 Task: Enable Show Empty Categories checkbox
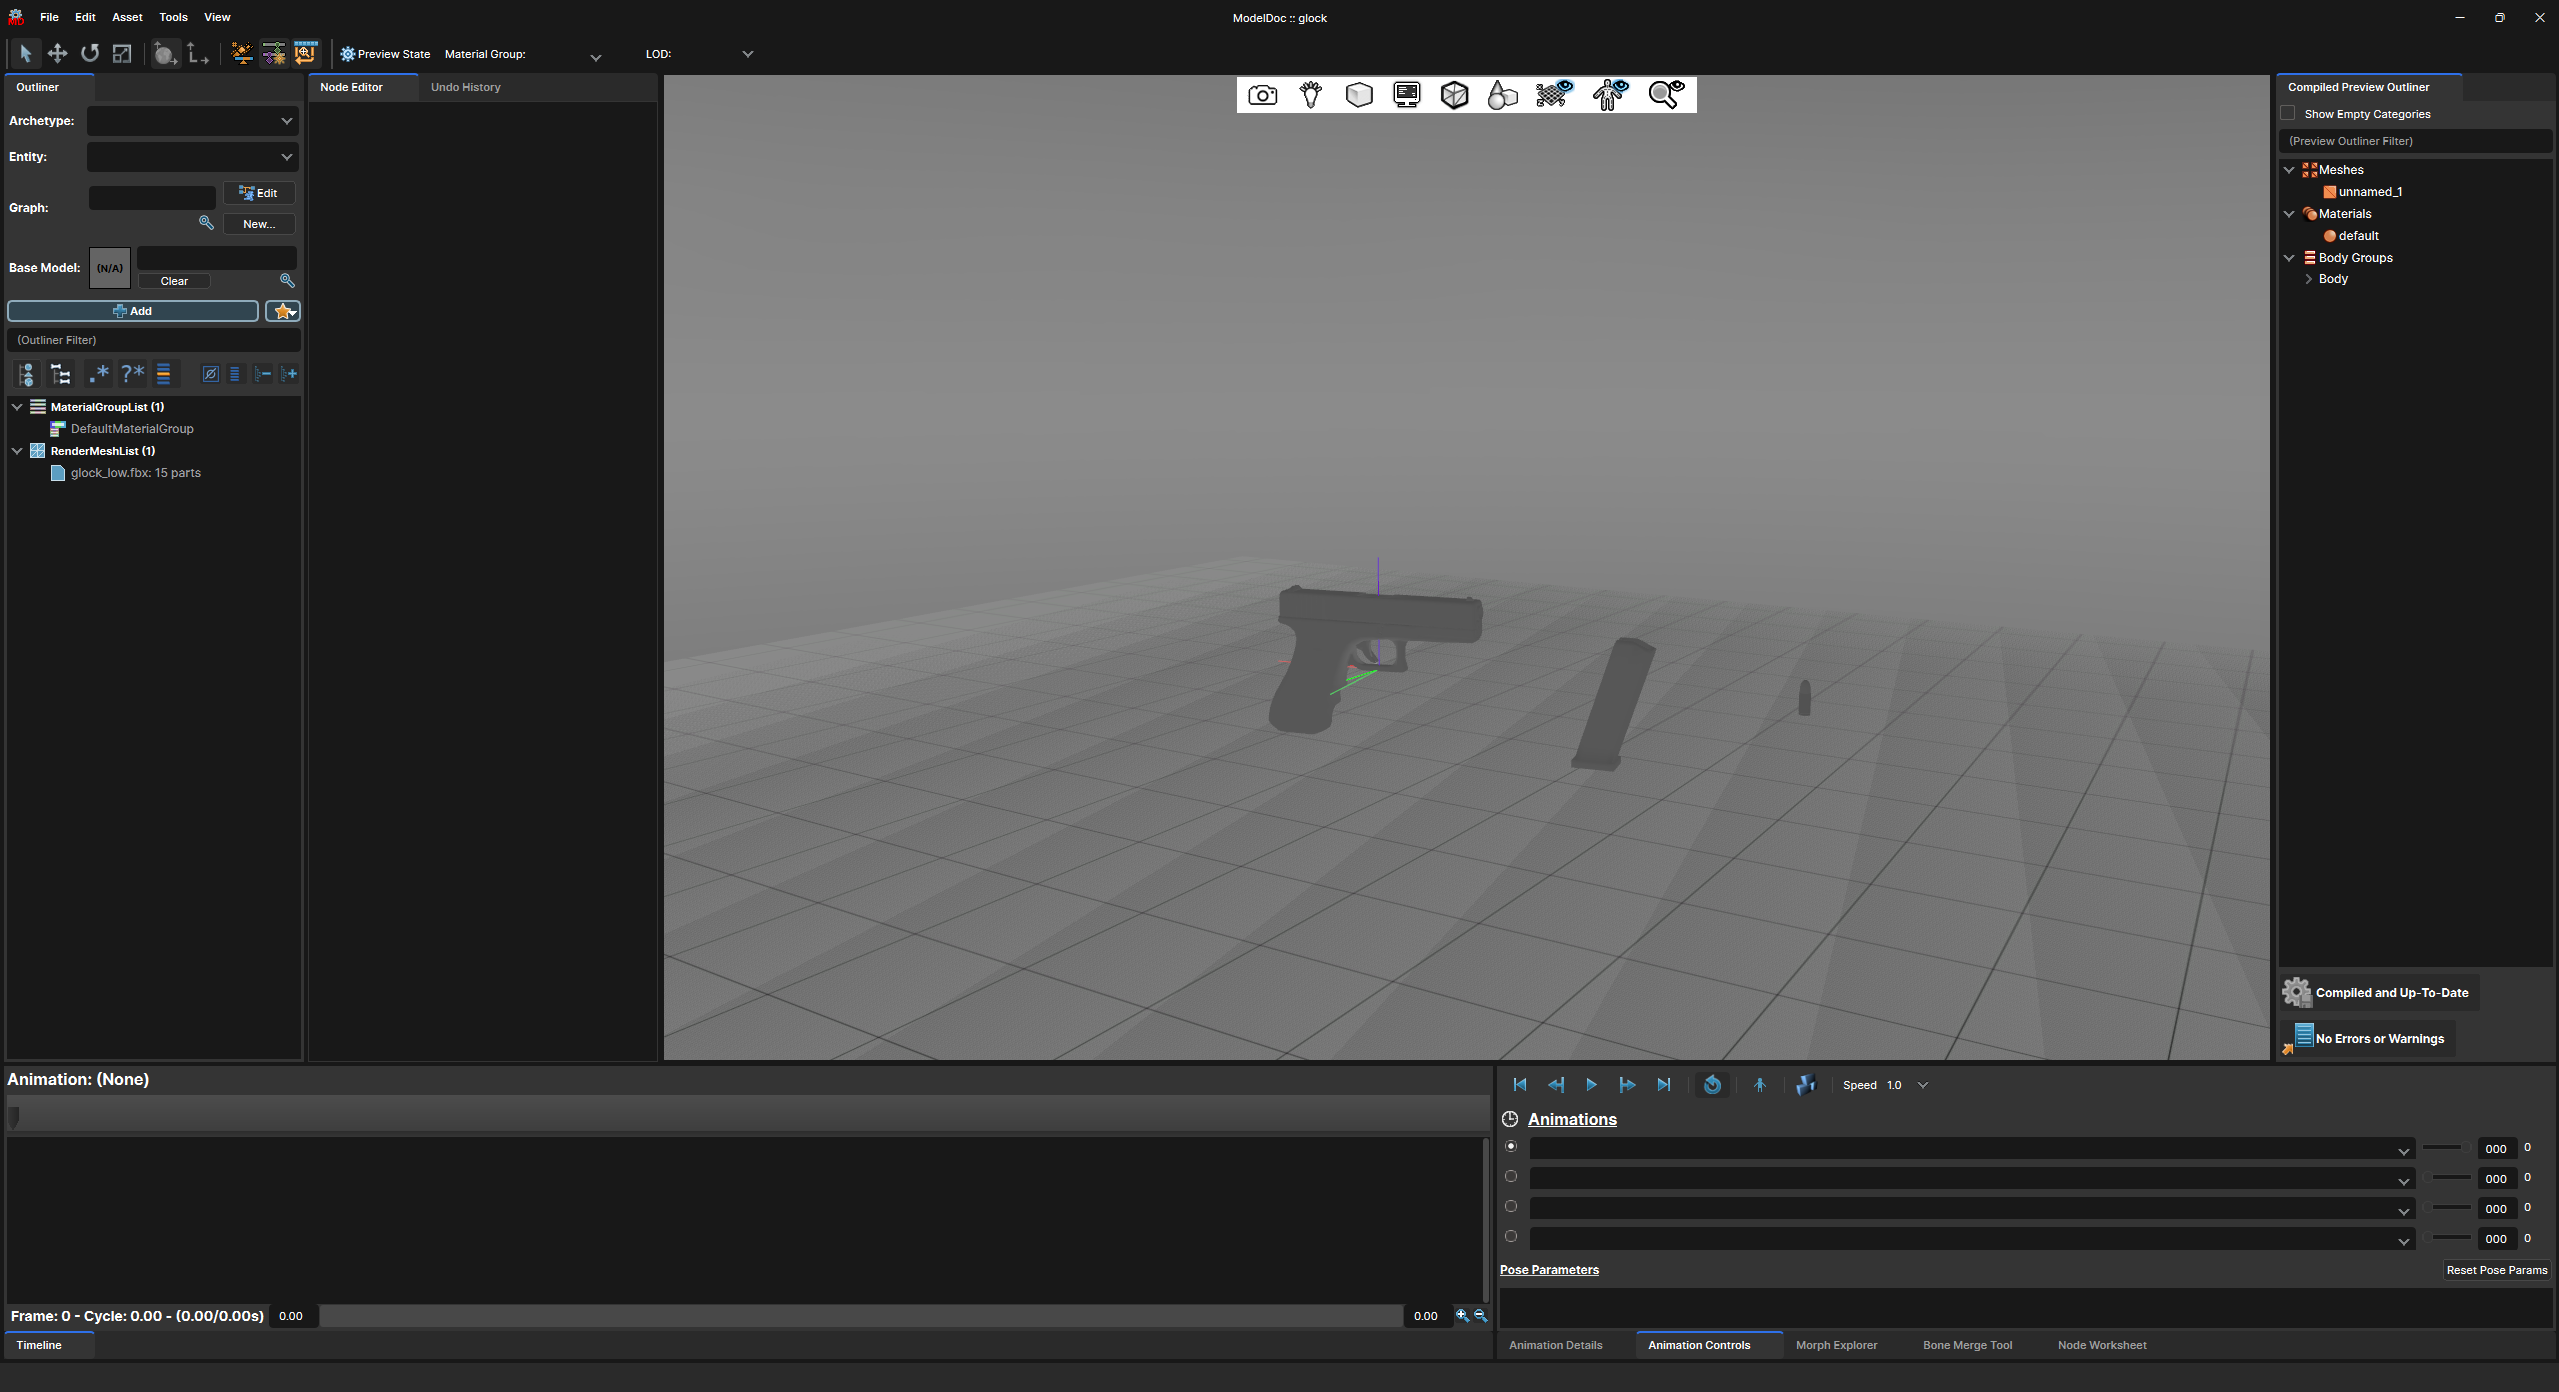(x=2288, y=114)
